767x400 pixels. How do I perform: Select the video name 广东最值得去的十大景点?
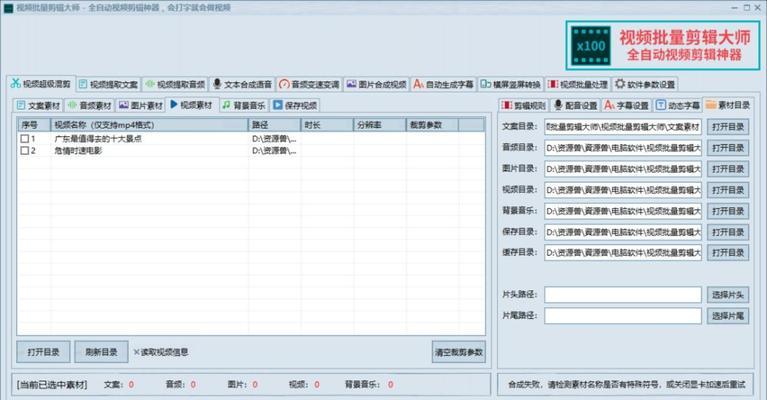click(x=98, y=139)
